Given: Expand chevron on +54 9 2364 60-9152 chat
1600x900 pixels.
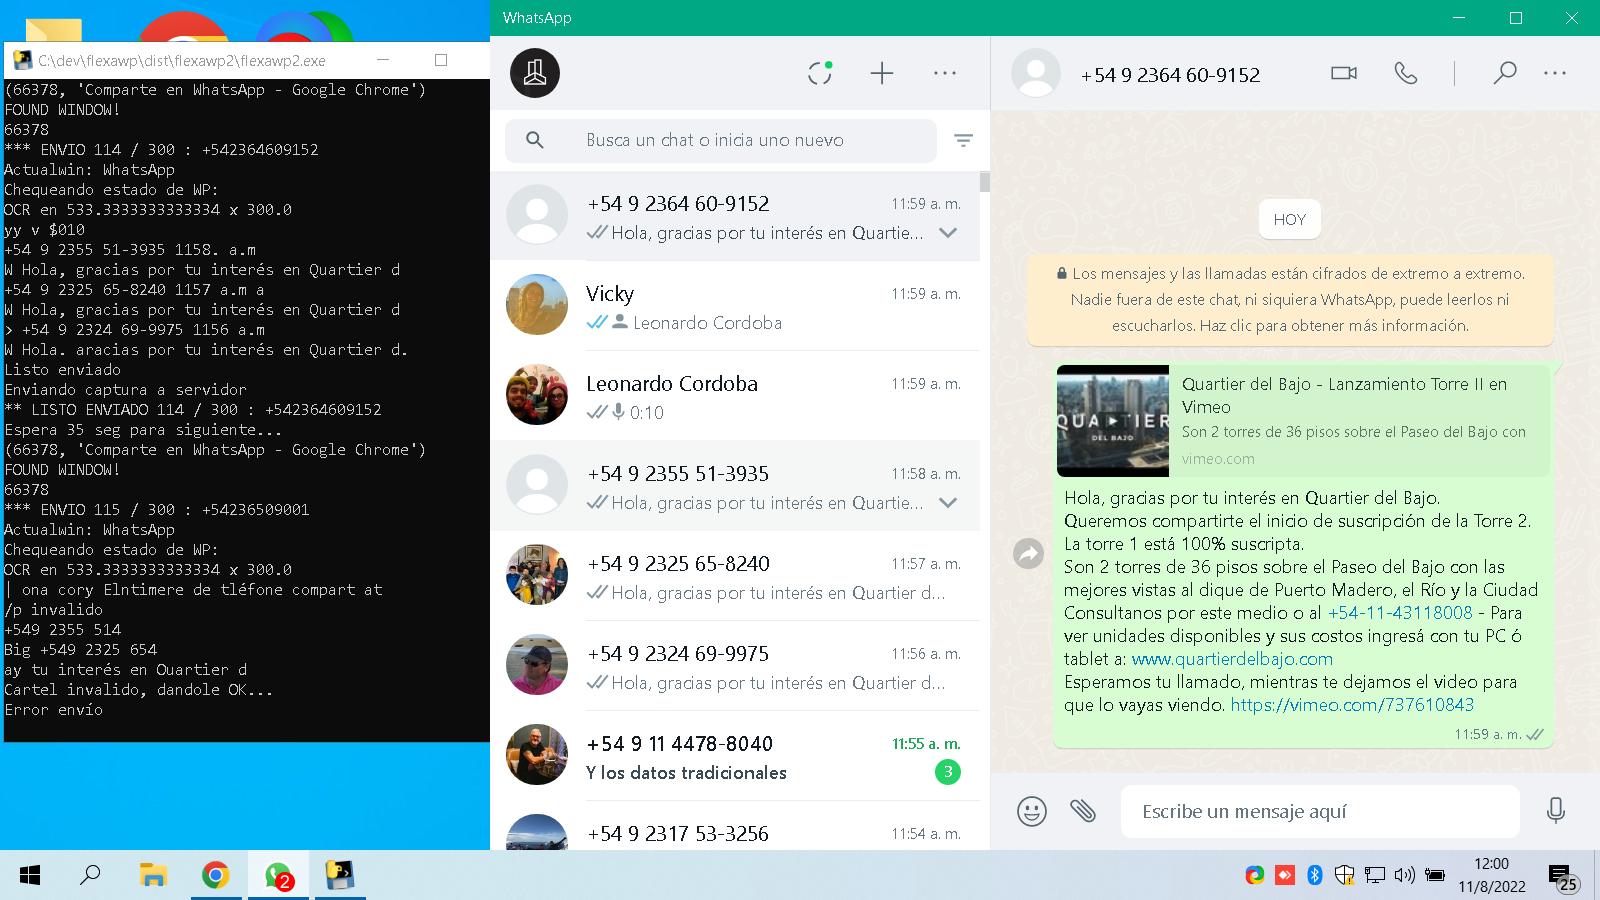Looking at the screenshot, I should click(948, 233).
